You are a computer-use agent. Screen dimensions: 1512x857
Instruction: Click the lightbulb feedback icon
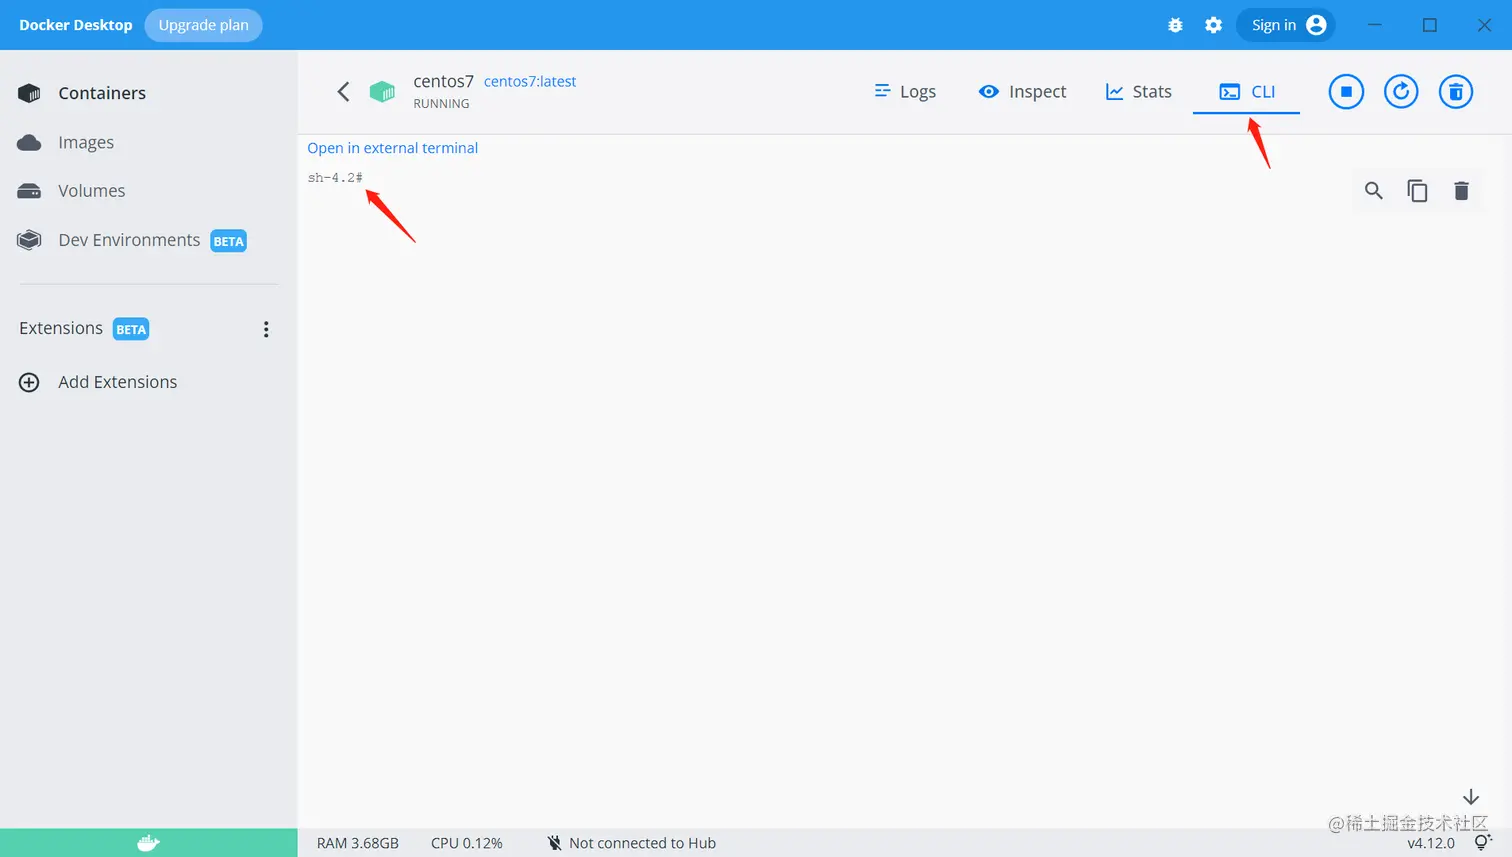point(1483,842)
